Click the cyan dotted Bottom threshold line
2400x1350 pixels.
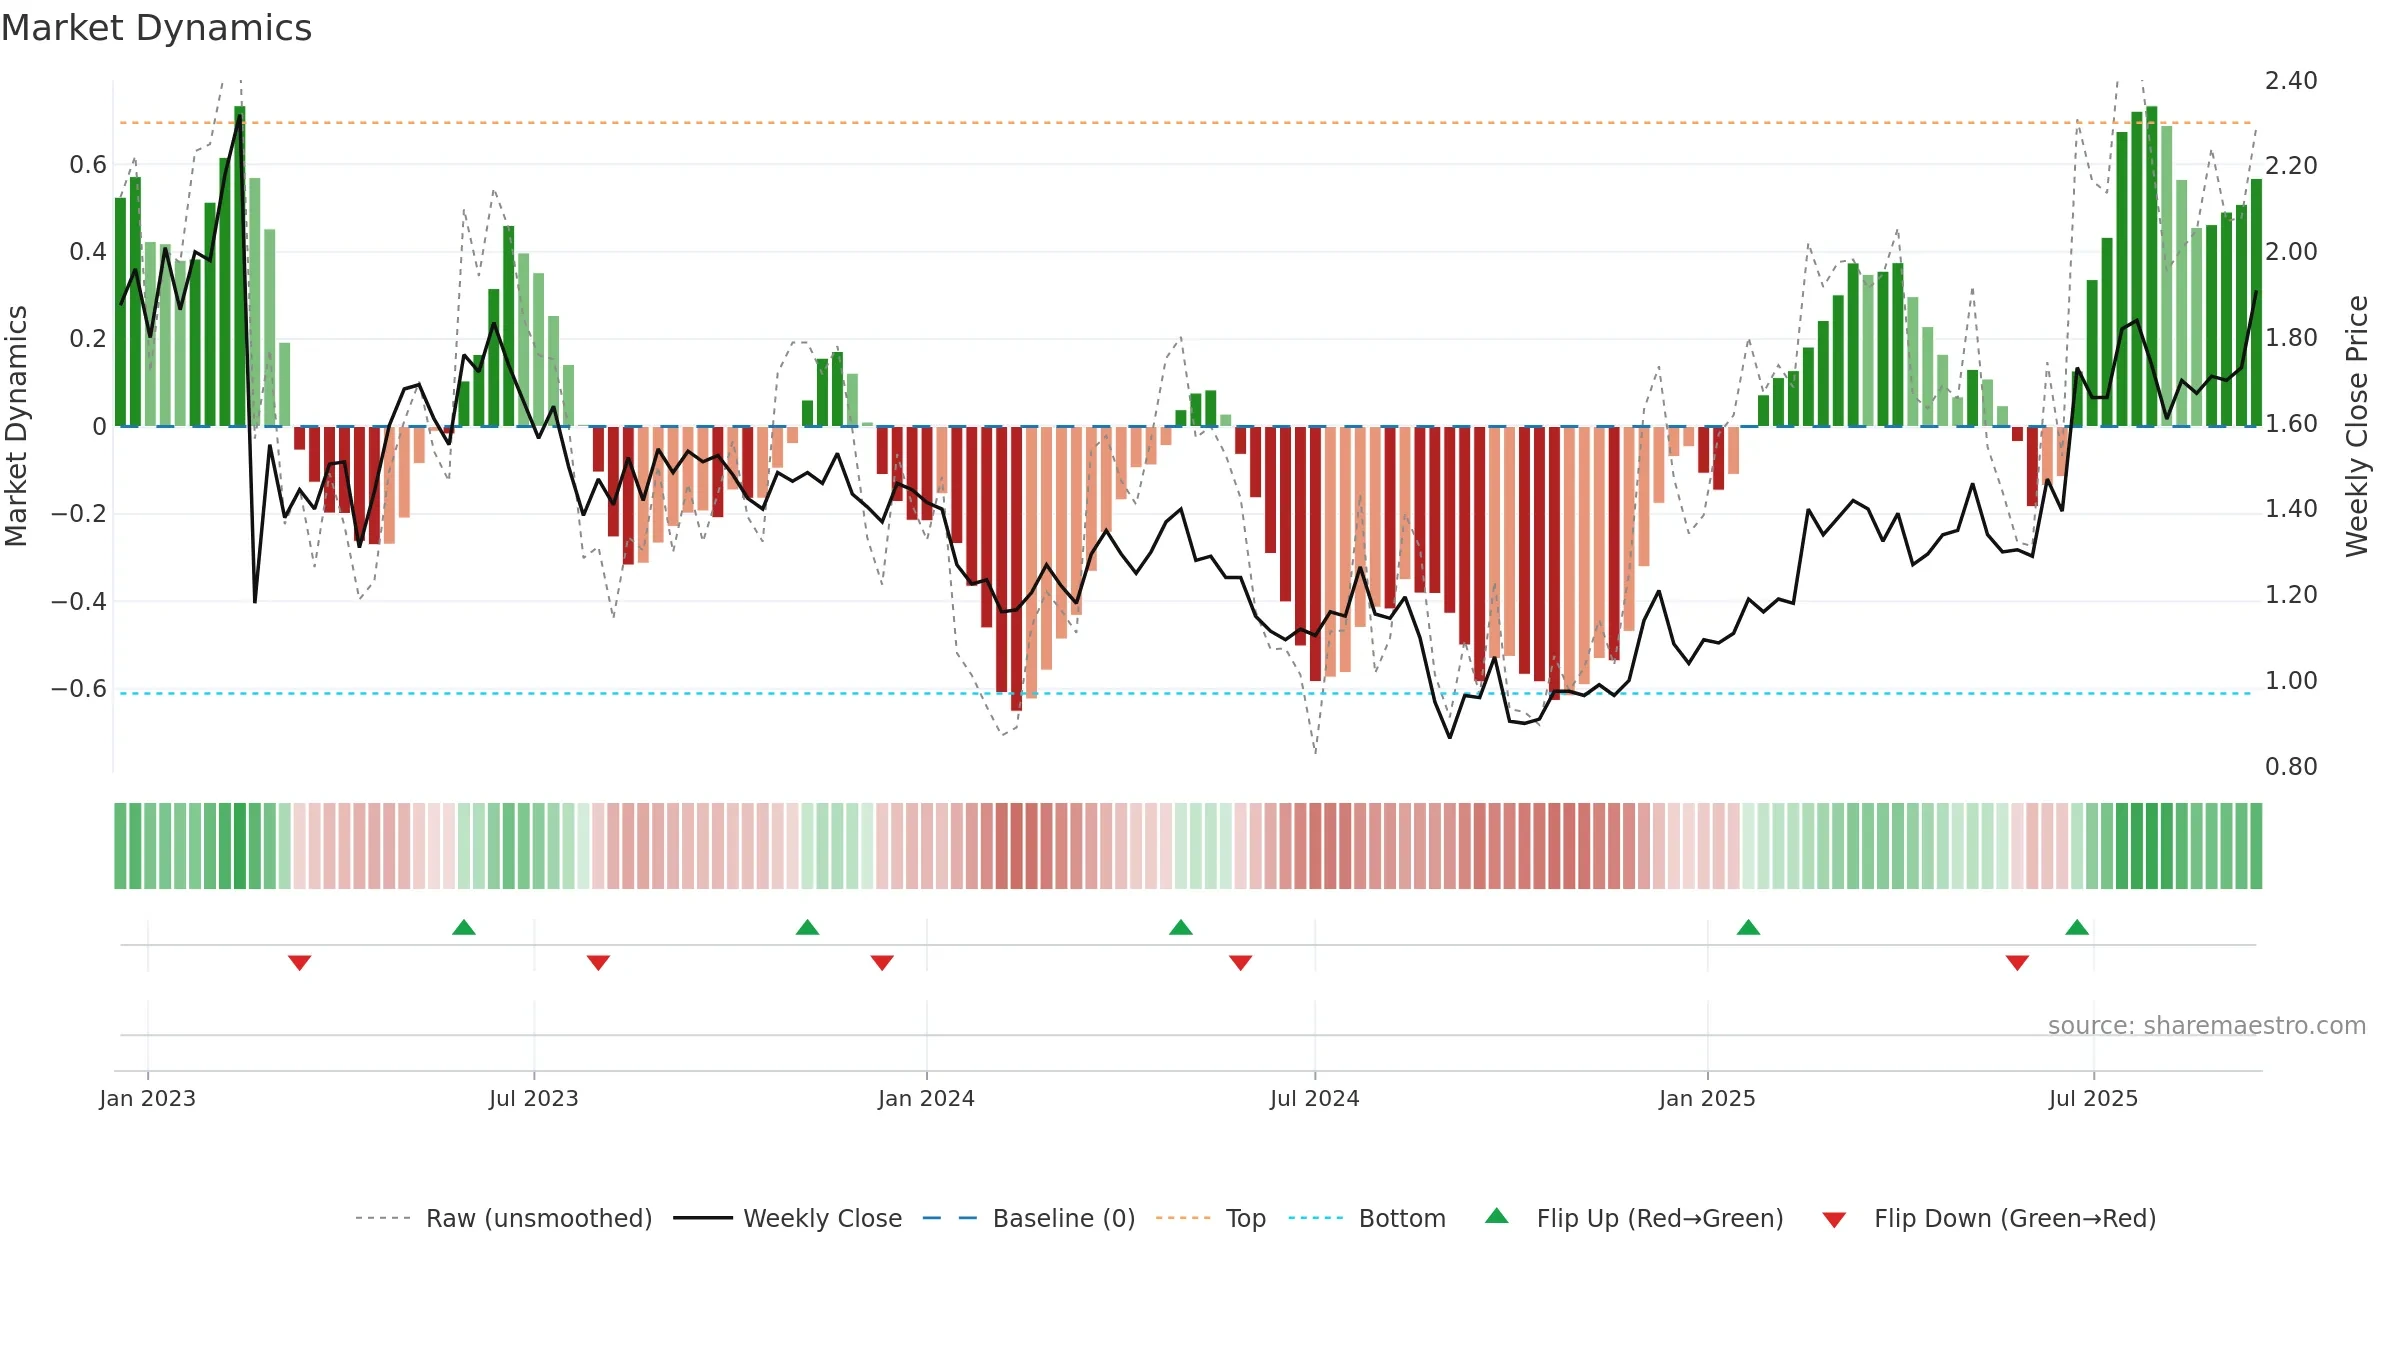pos(1185,693)
